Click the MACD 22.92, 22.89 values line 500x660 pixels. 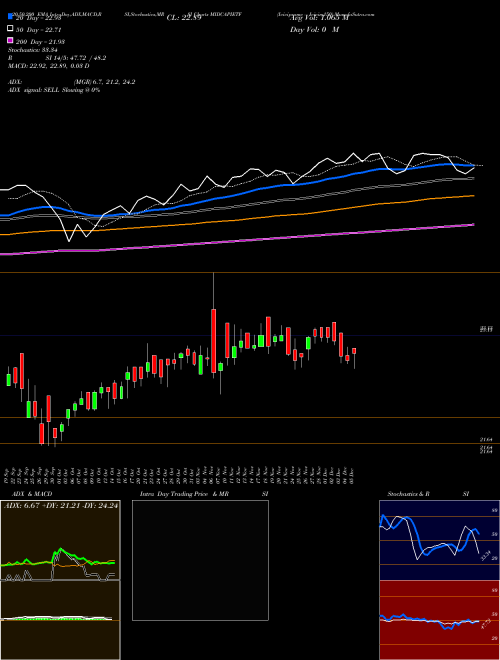[49, 66]
